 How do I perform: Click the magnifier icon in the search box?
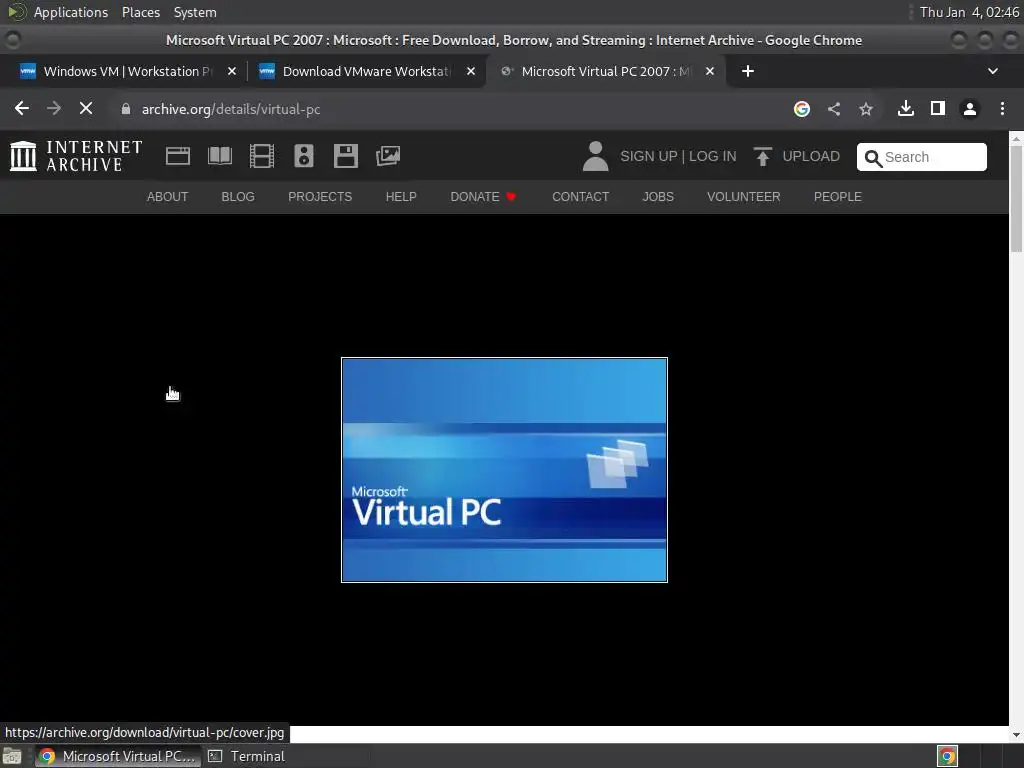tap(873, 158)
